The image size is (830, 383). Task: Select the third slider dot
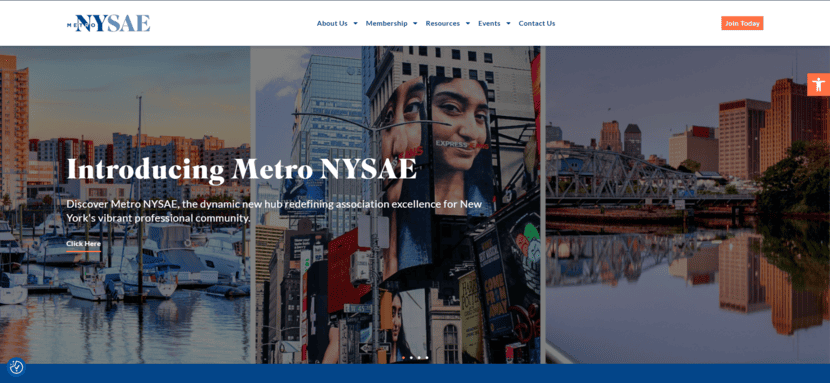(x=419, y=358)
